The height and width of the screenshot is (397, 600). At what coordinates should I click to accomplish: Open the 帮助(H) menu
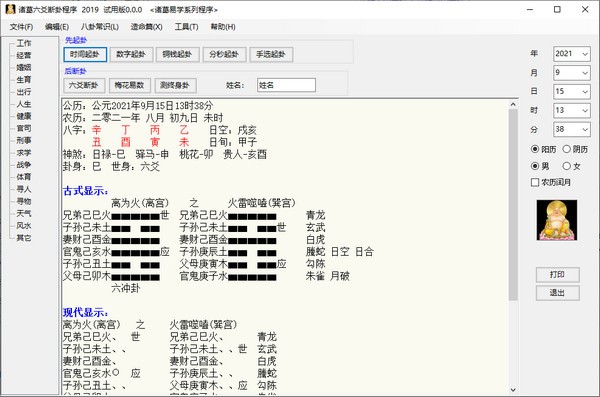point(223,27)
